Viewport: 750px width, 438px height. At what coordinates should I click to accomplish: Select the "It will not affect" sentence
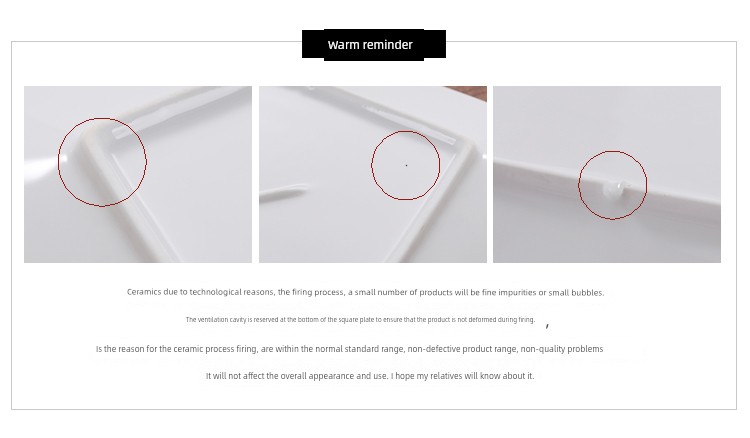(370, 376)
